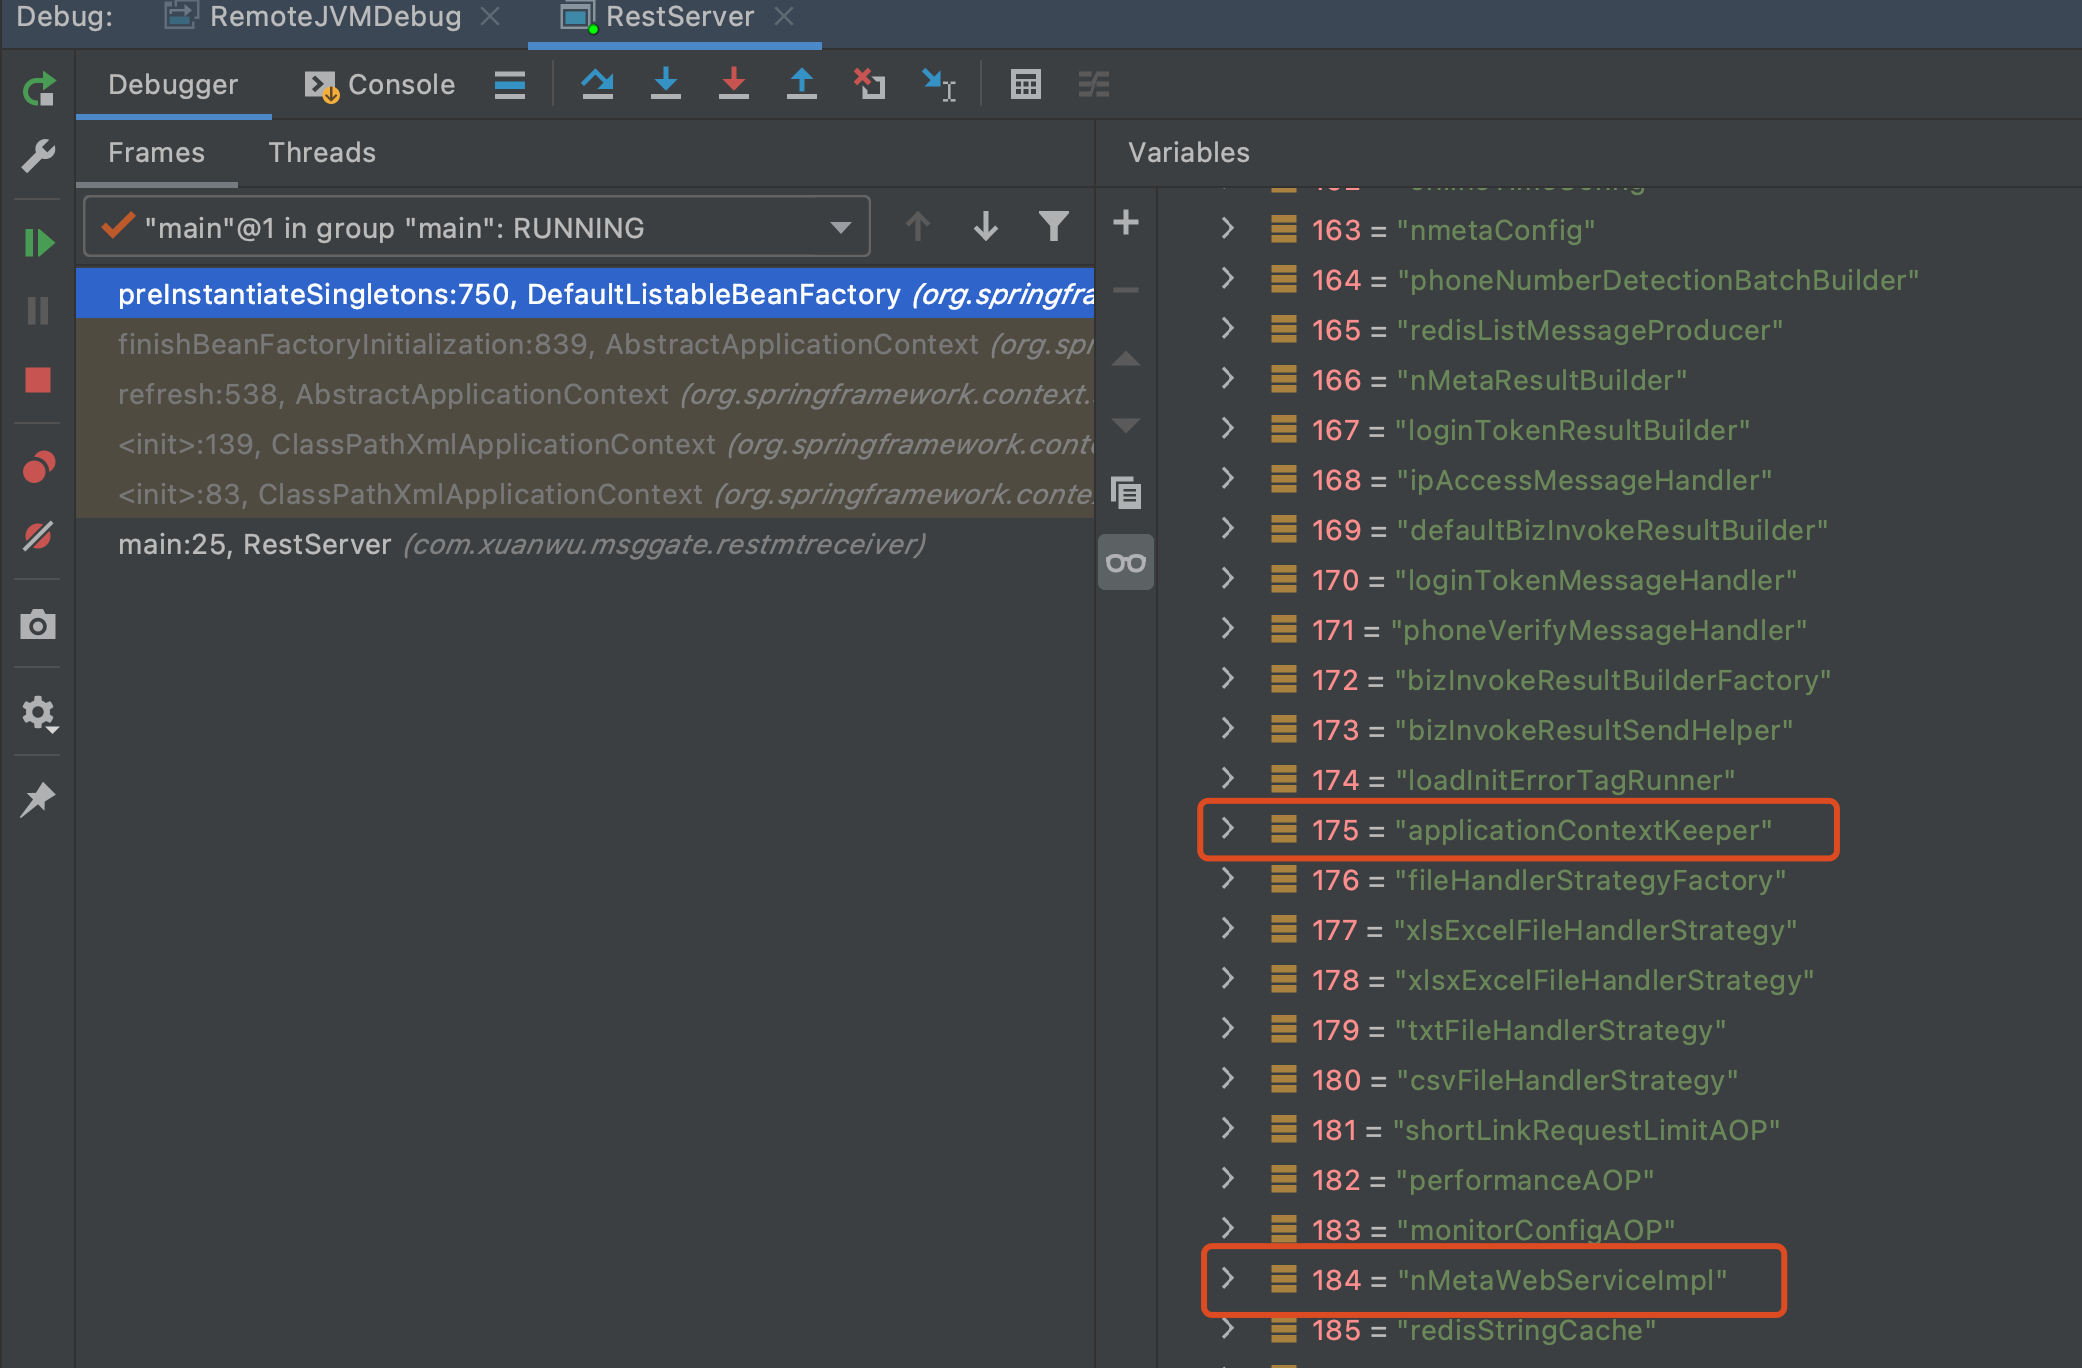This screenshot has width=2082, height=1368.
Task: Expand variable 168 ipAccessMessageHandler
Action: coord(1228,479)
